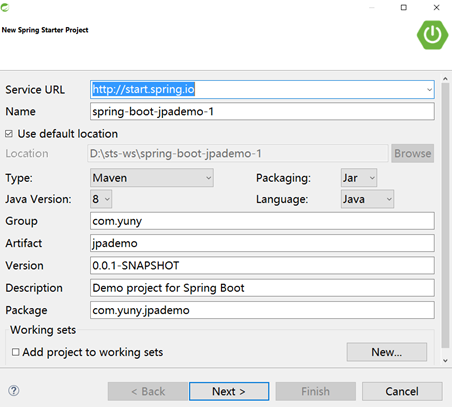Click the Description input field
This screenshot has width=452, height=407.
(262, 288)
